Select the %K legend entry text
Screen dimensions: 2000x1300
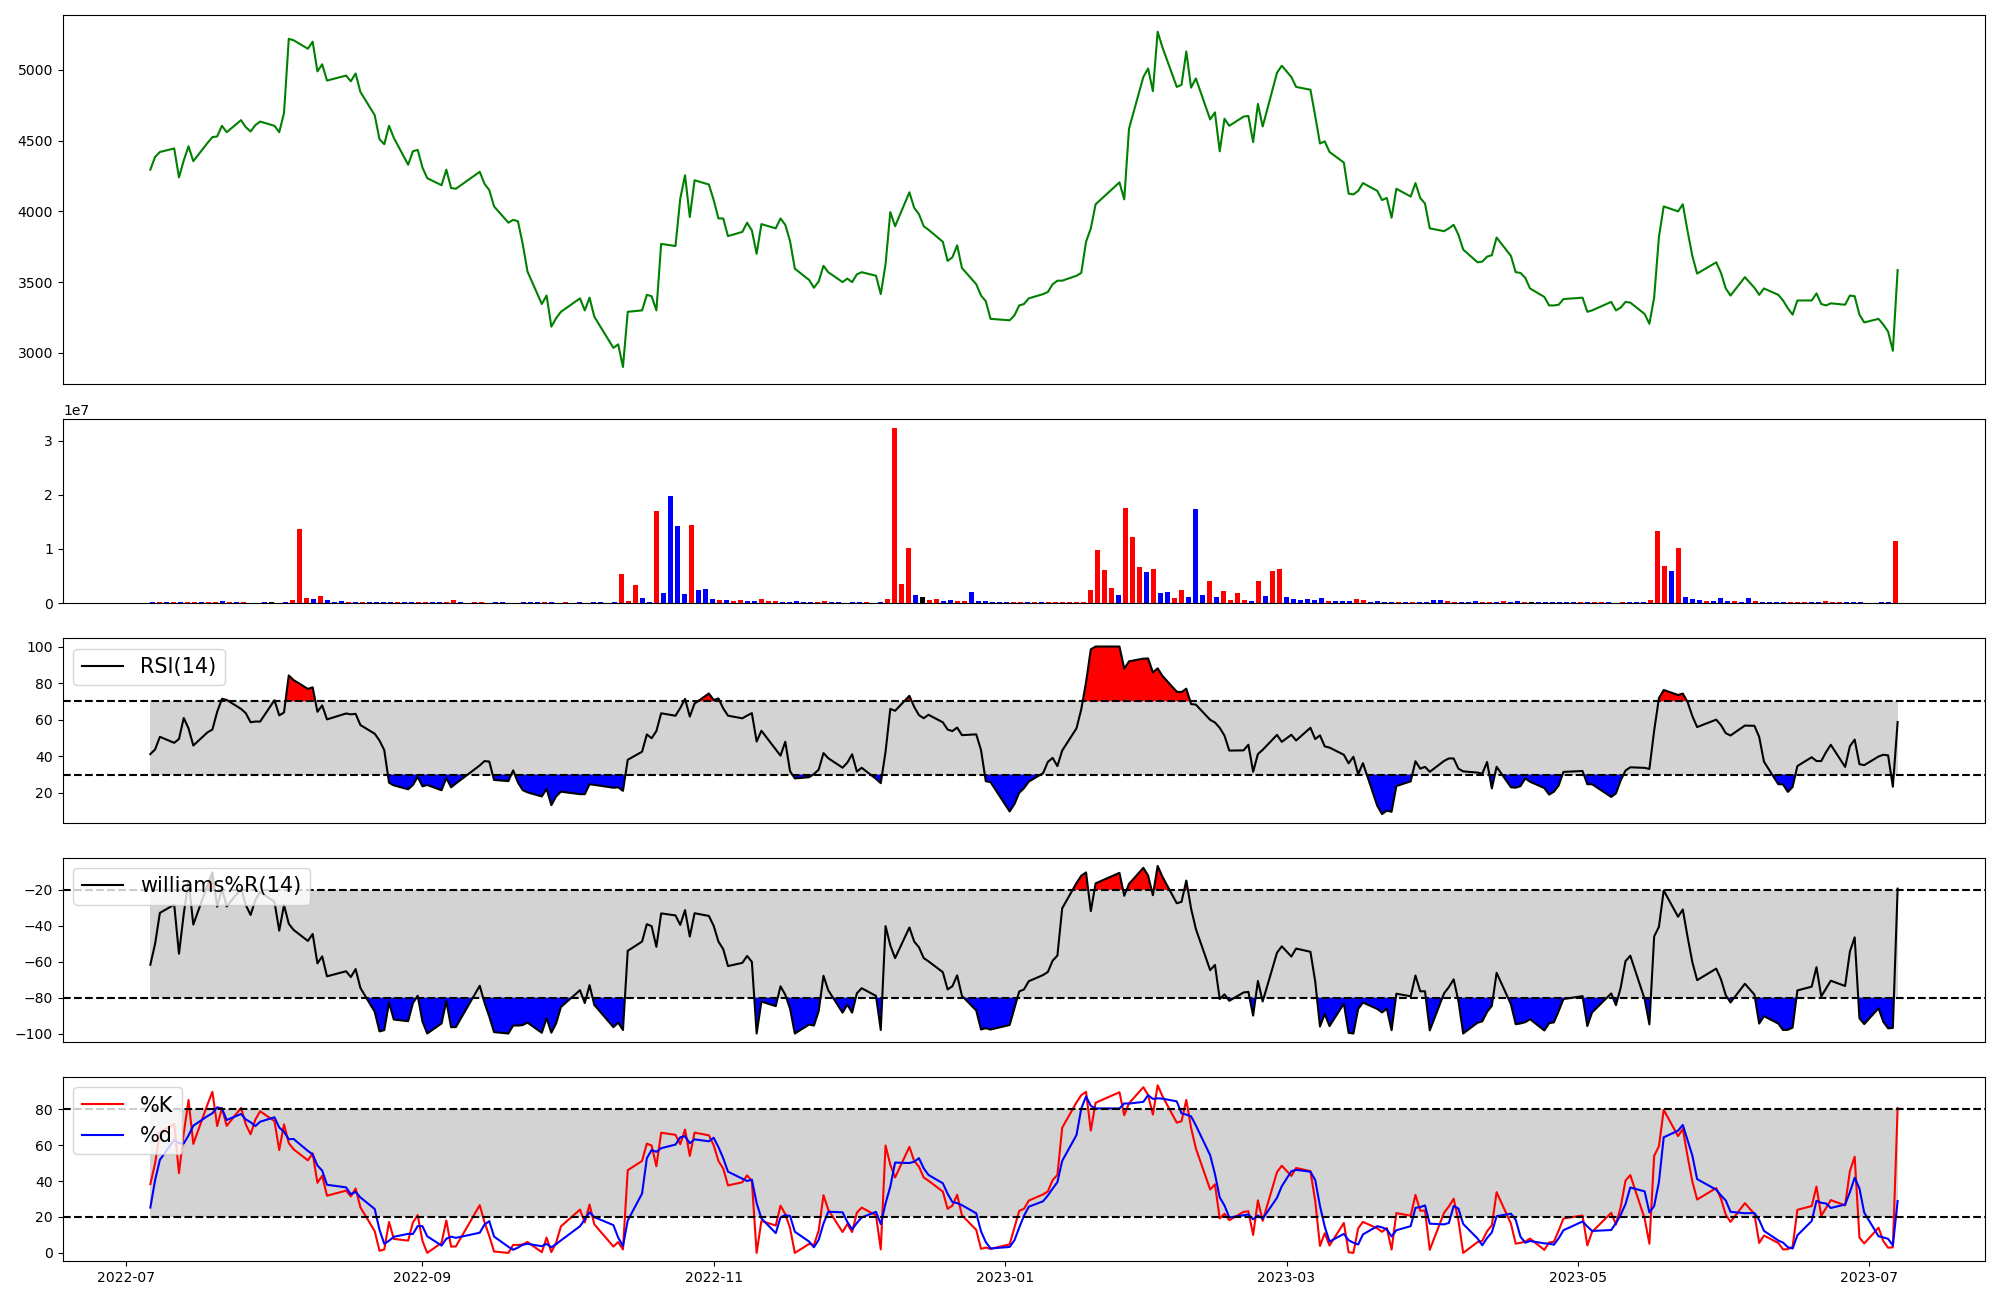[x=156, y=1105]
